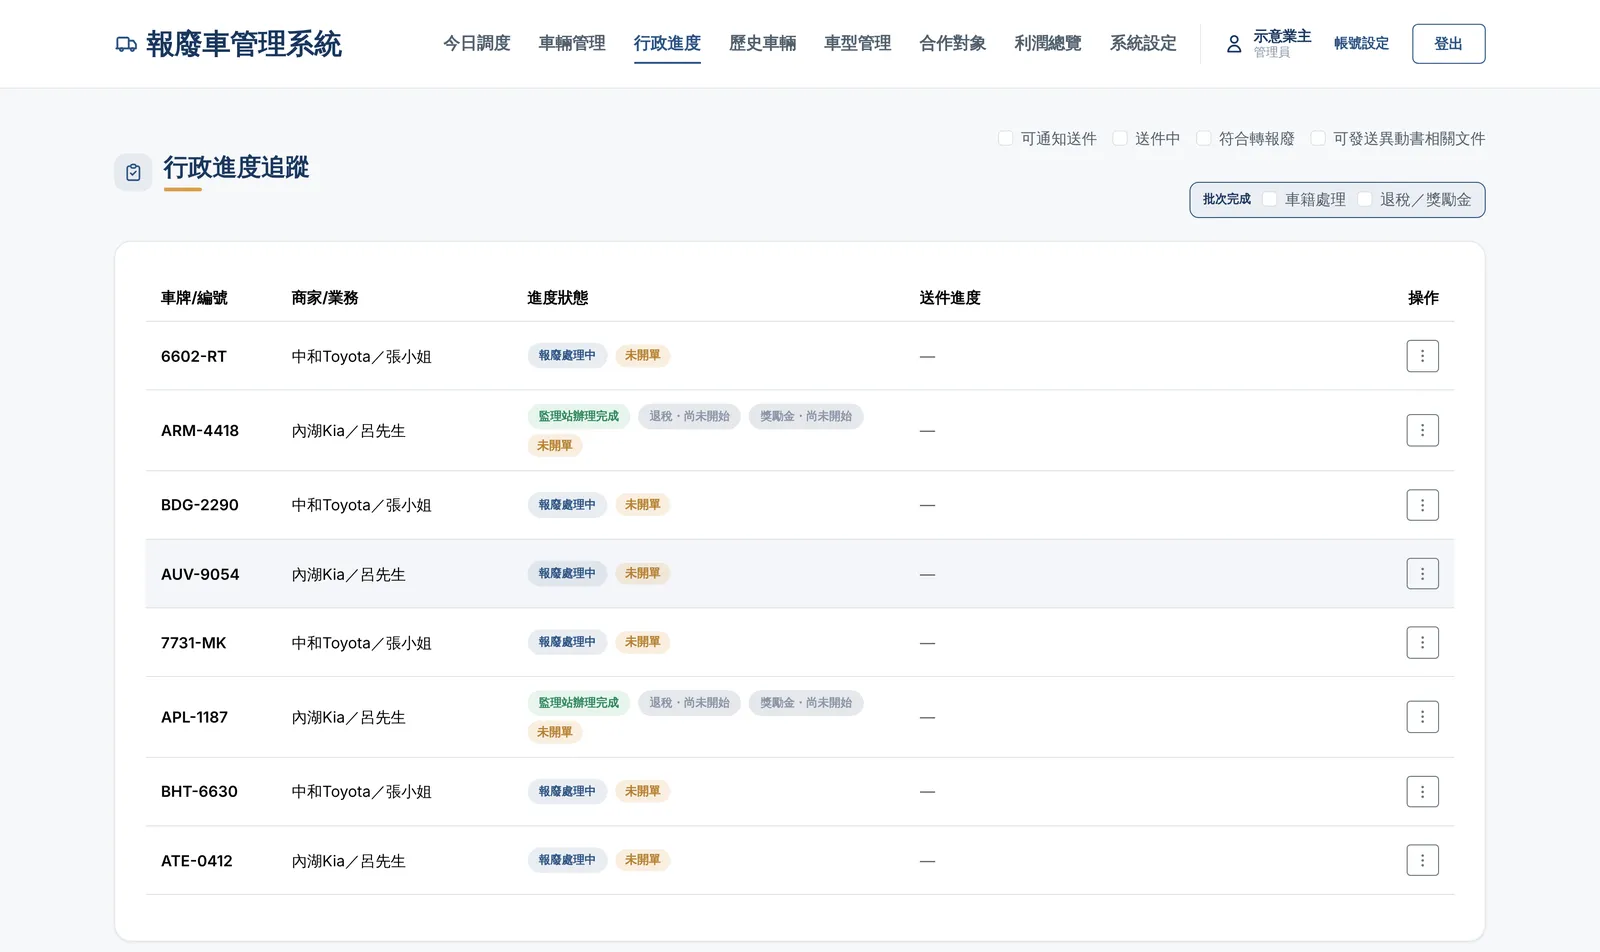Click 獎勵金・尚未開始 badge in ARM-4418 row
The width and height of the screenshot is (1600, 952).
(806, 416)
